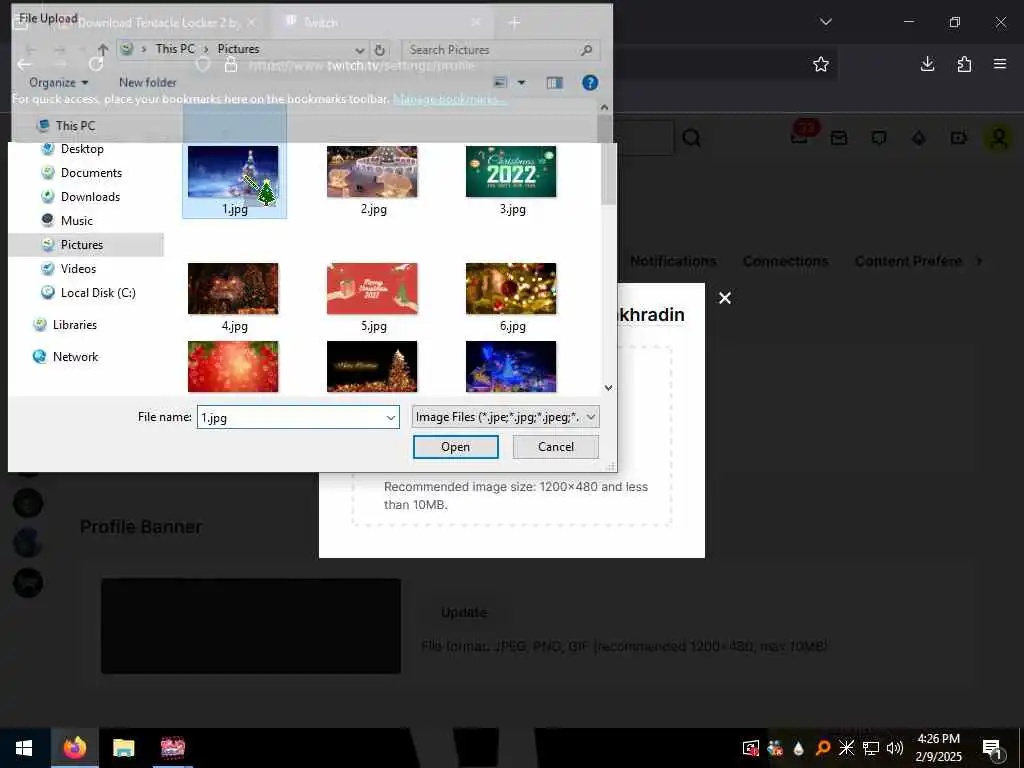Expand the address bar path history dropdown

[x=359, y=50]
